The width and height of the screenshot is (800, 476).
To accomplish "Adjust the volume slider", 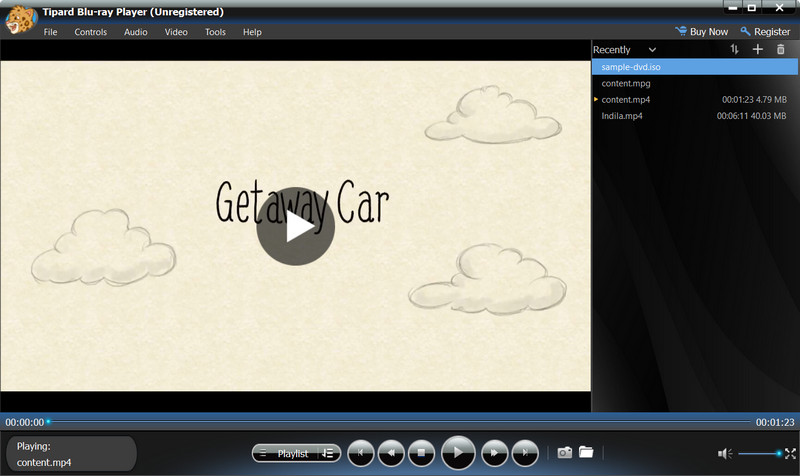I will (x=760, y=453).
